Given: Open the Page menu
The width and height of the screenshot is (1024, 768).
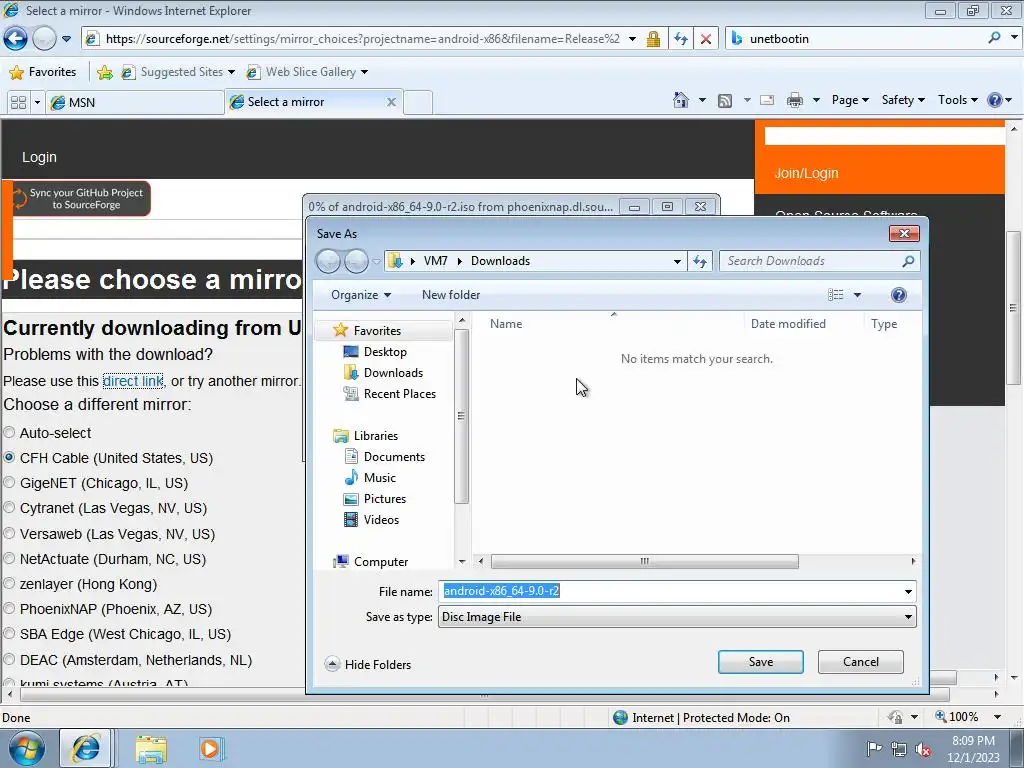Looking at the screenshot, I should tap(850, 100).
